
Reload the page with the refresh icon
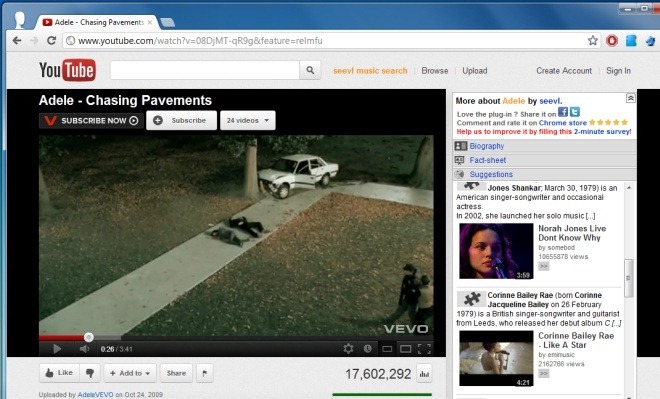51,41
